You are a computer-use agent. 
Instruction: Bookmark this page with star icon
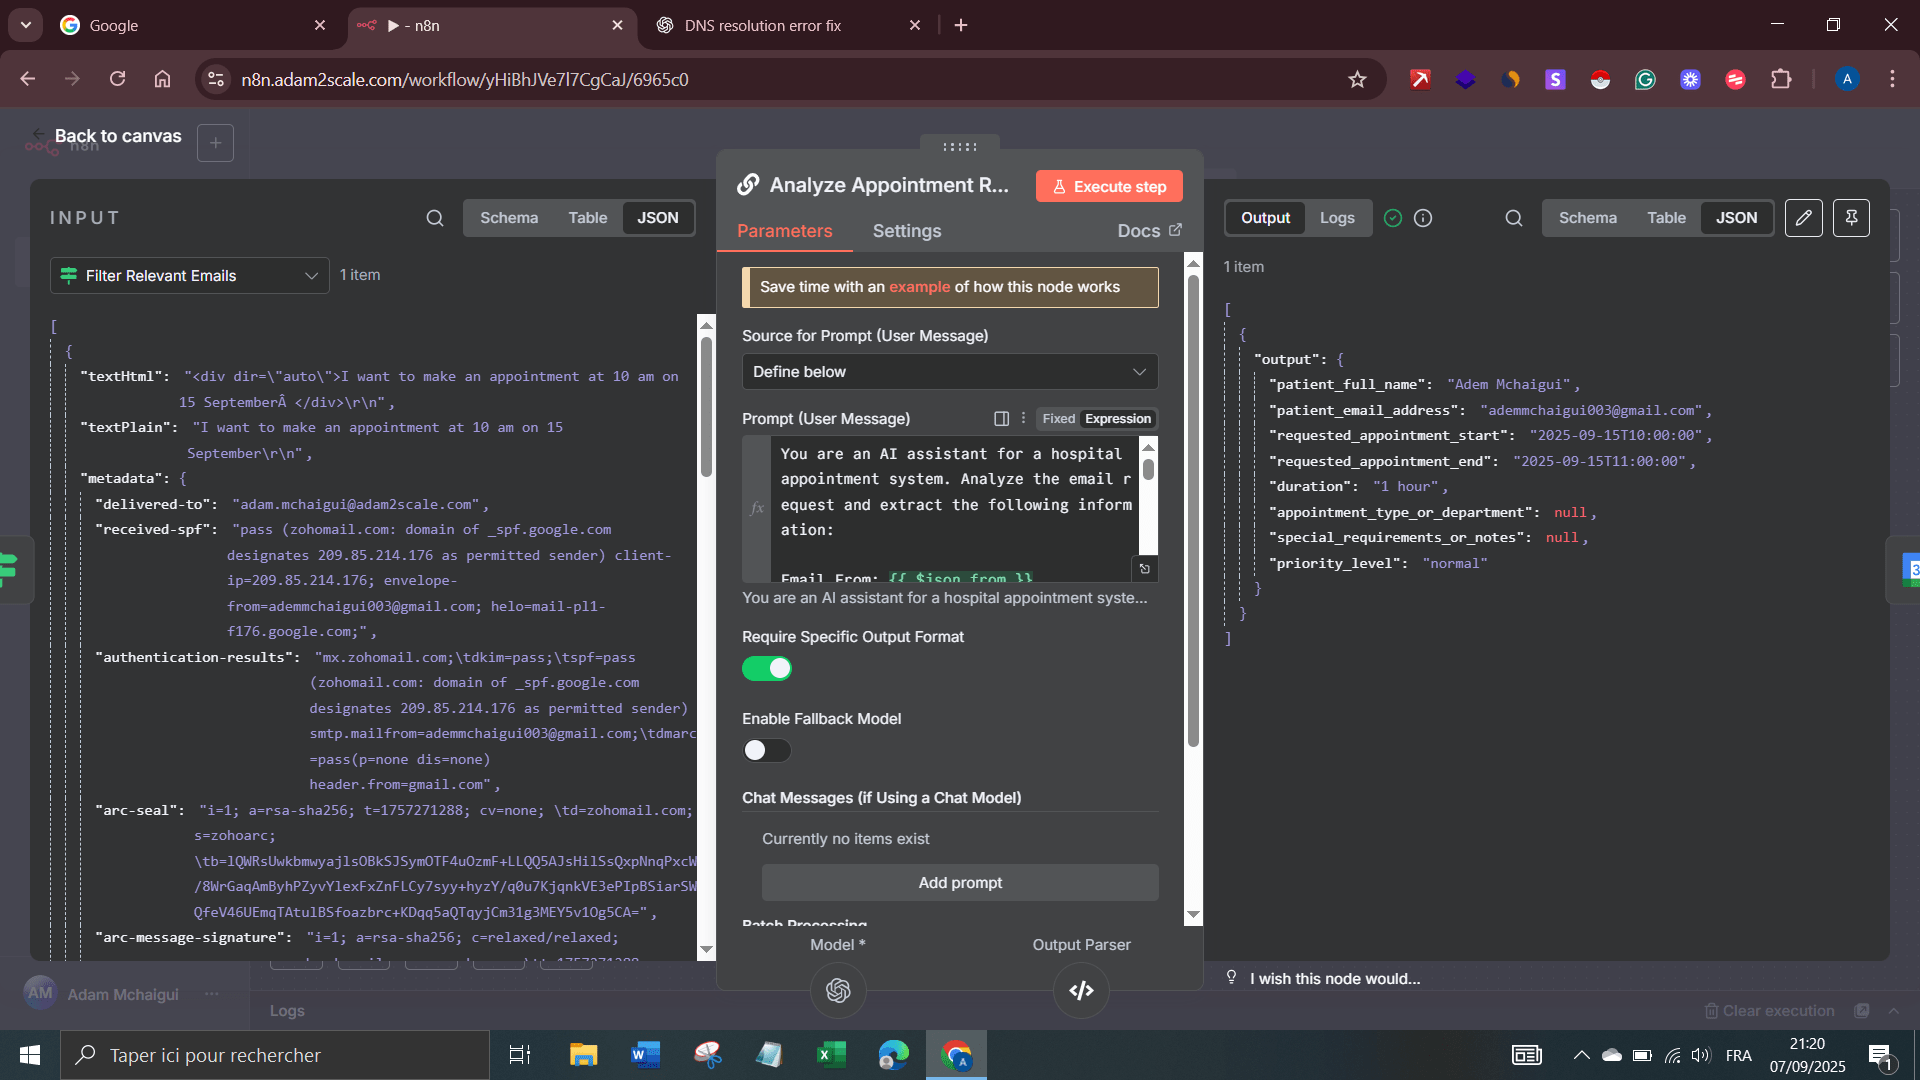tap(1357, 79)
